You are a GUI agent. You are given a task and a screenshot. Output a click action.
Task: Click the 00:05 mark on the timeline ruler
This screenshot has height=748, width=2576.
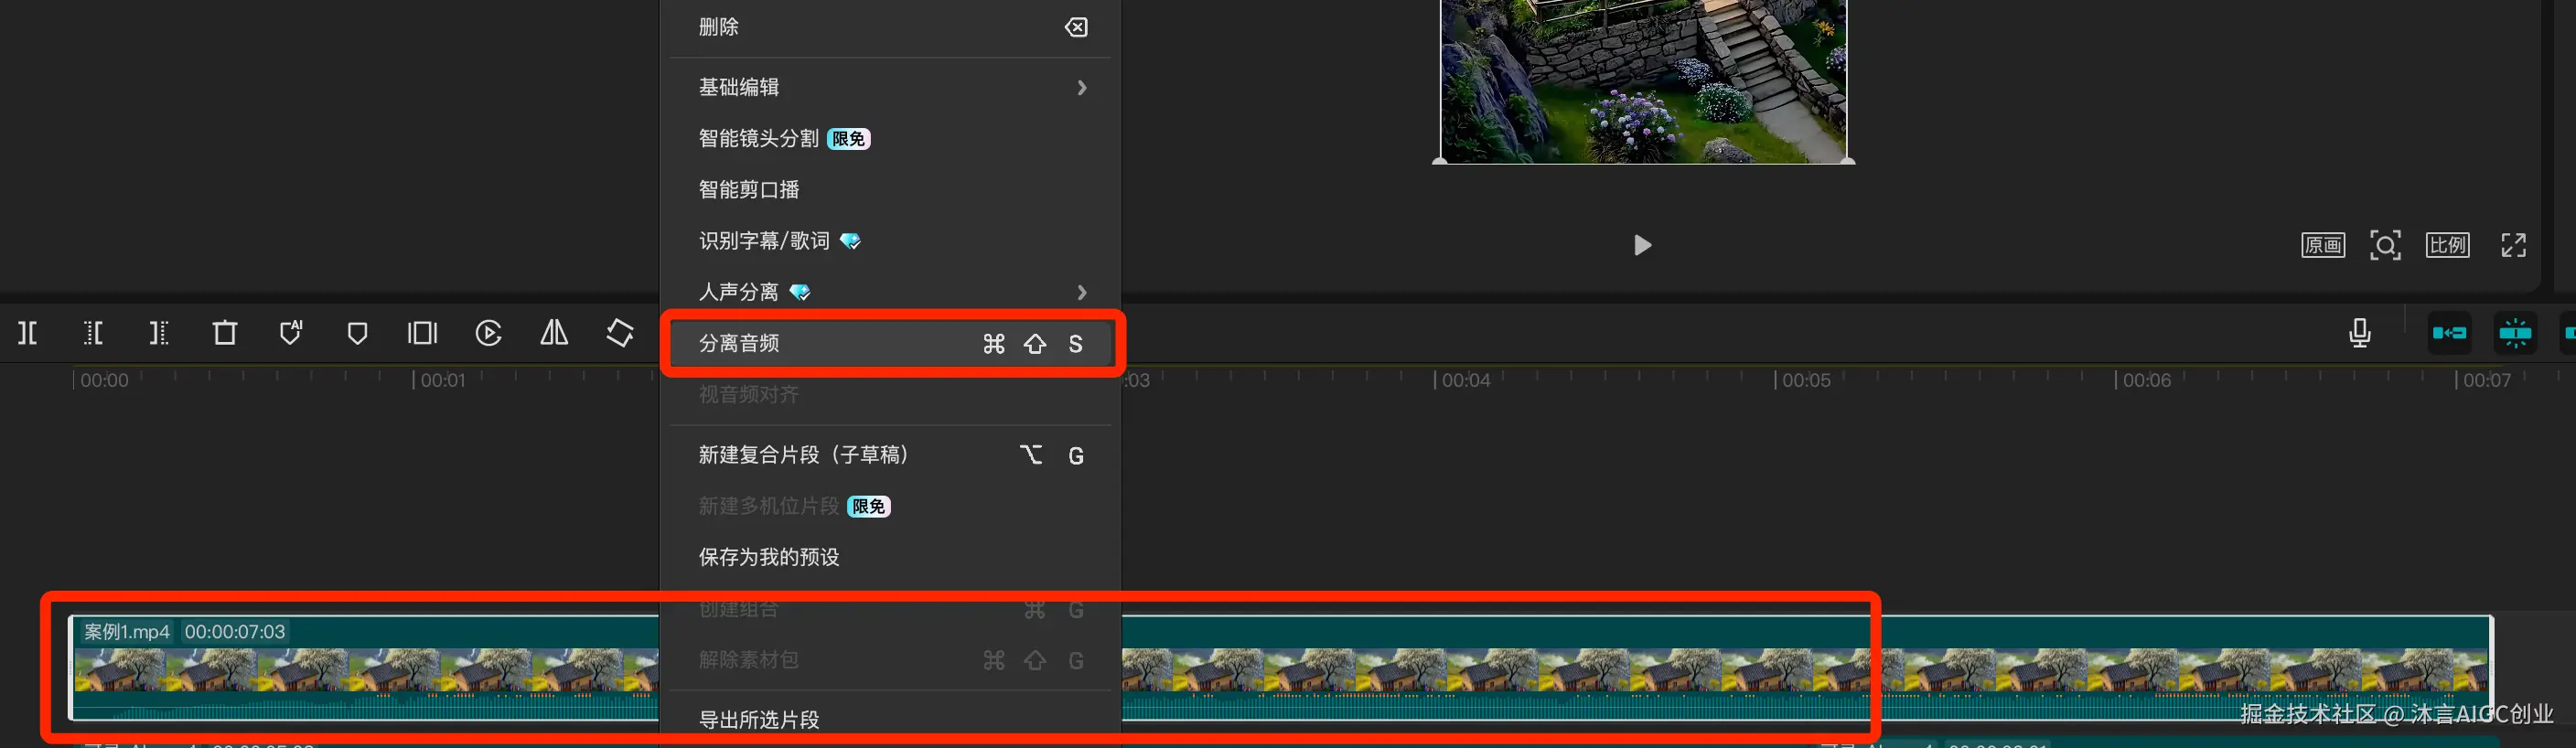[1805, 380]
